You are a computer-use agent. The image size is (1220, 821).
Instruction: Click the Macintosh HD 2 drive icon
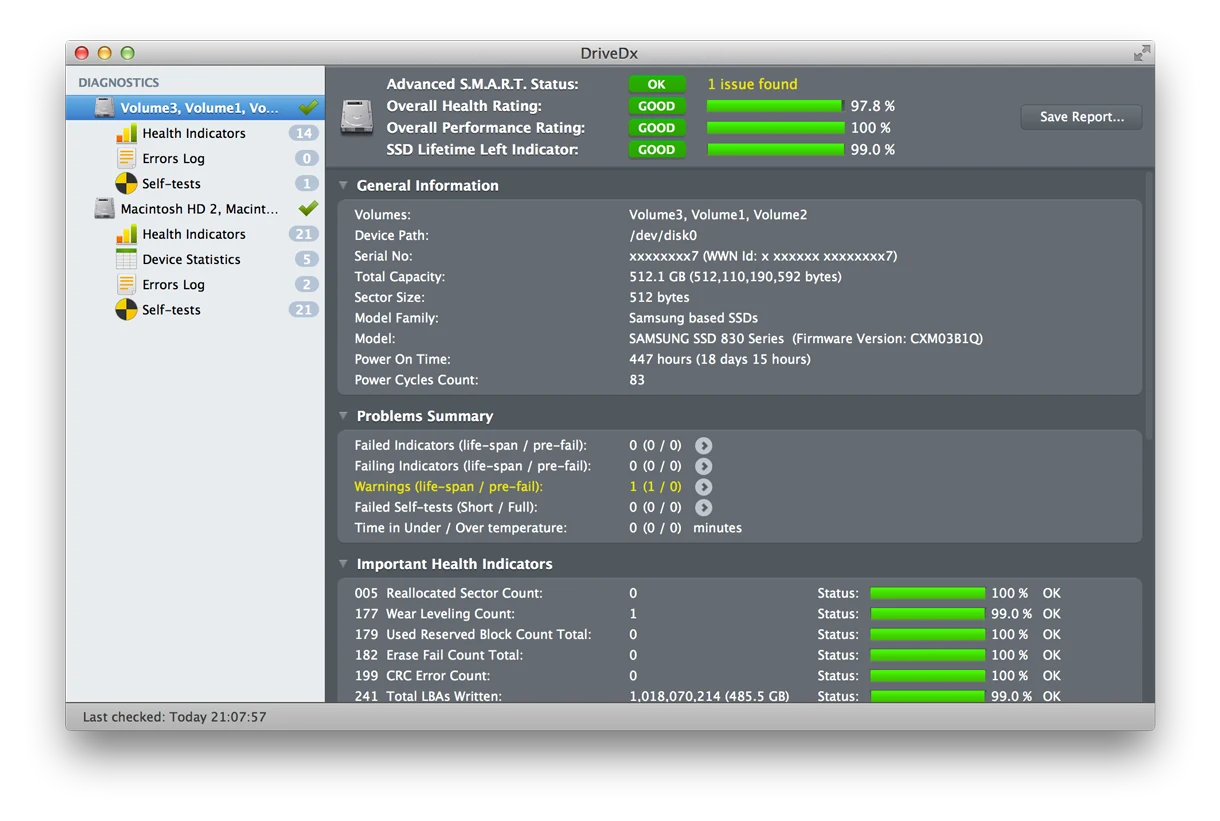104,208
